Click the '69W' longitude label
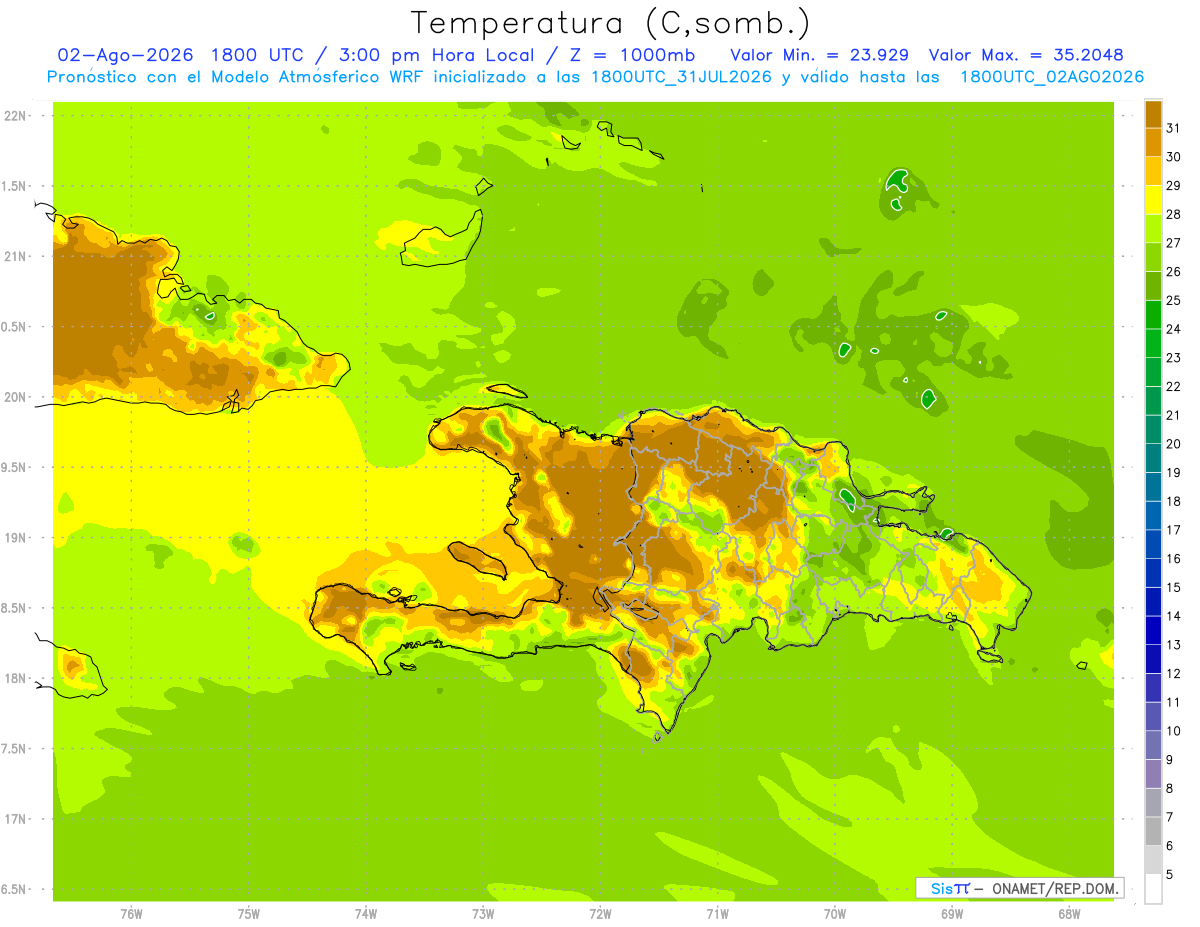1200x927 pixels. tap(952, 914)
